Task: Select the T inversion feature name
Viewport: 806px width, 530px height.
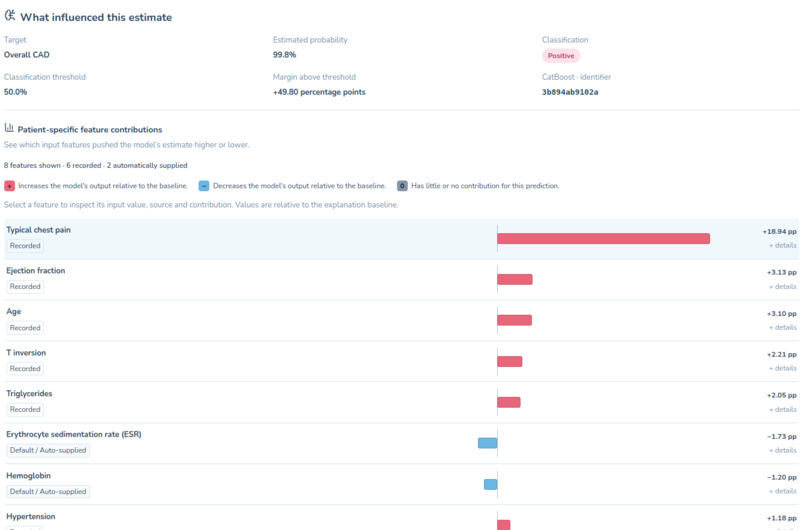Action: (x=26, y=353)
